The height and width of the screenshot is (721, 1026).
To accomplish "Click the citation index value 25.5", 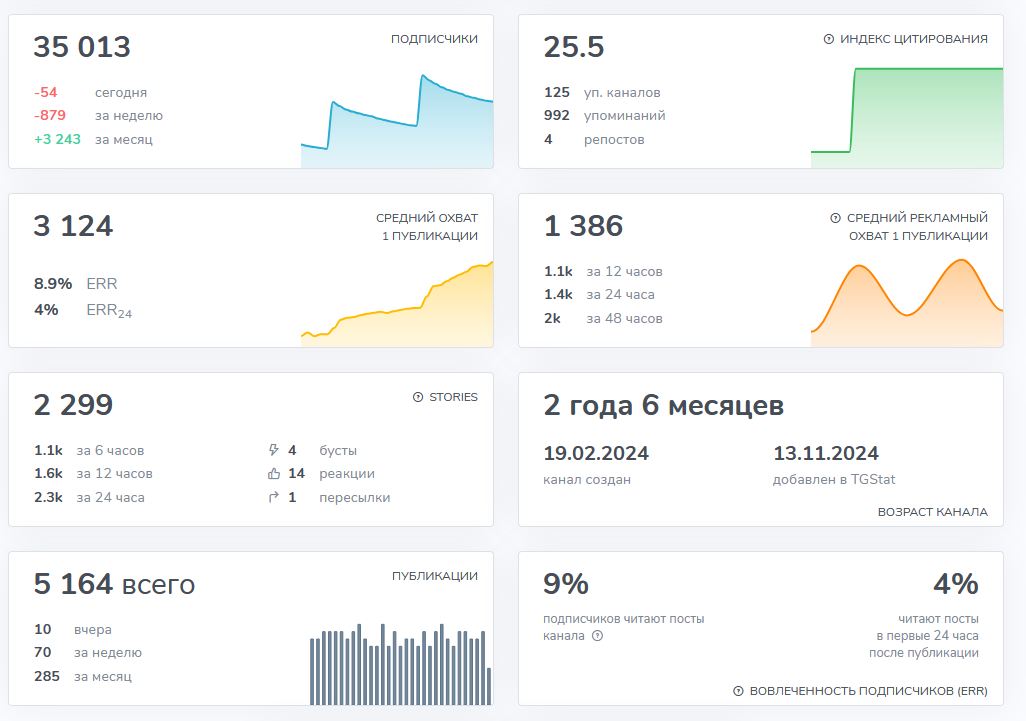I will pos(574,47).
